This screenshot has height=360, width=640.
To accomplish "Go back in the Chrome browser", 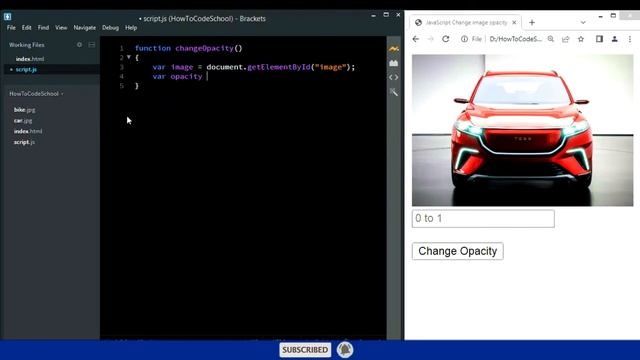I will (416, 39).
